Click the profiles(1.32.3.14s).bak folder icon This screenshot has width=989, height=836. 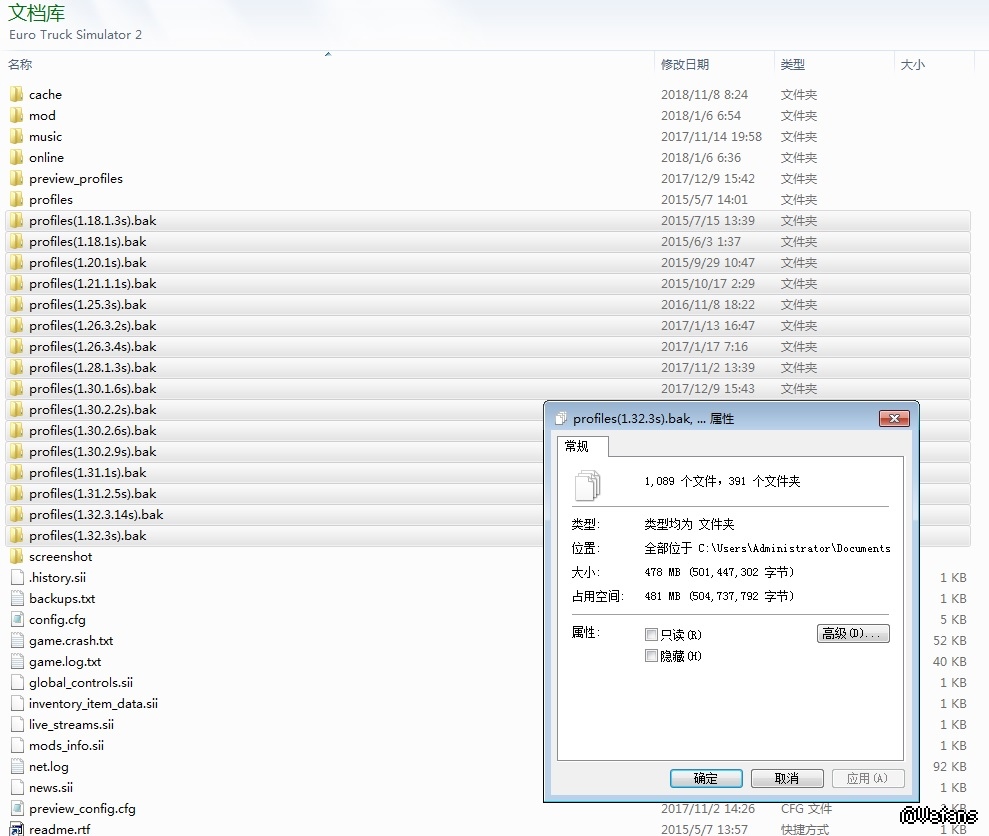16,515
